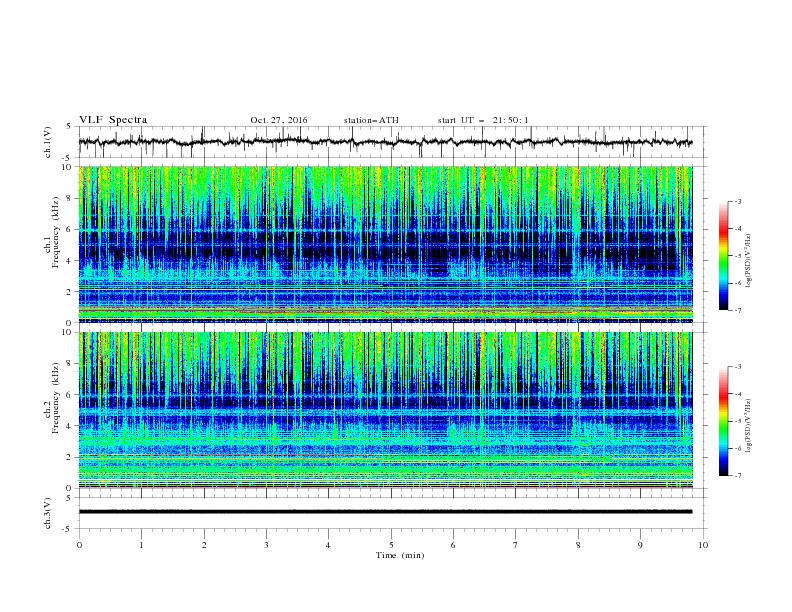Click the ch.1 voltage waveform trace
The width and height of the screenshot is (792, 612).
(385, 142)
